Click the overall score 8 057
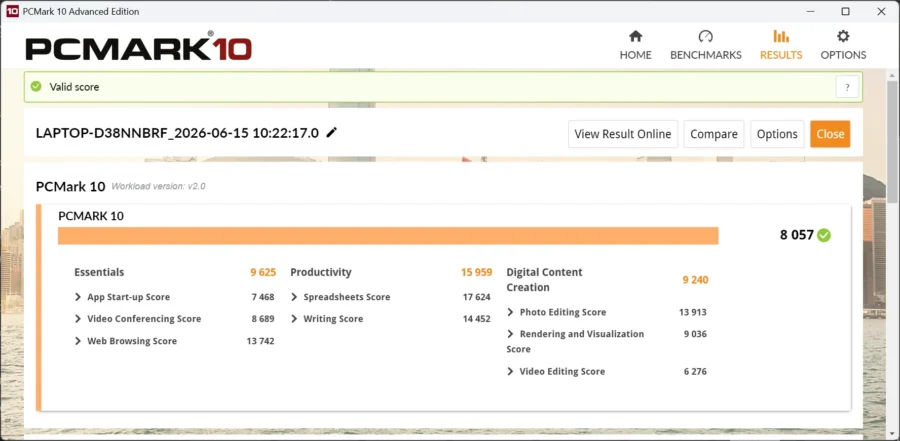The image size is (900, 441). (x=797, y=235)
